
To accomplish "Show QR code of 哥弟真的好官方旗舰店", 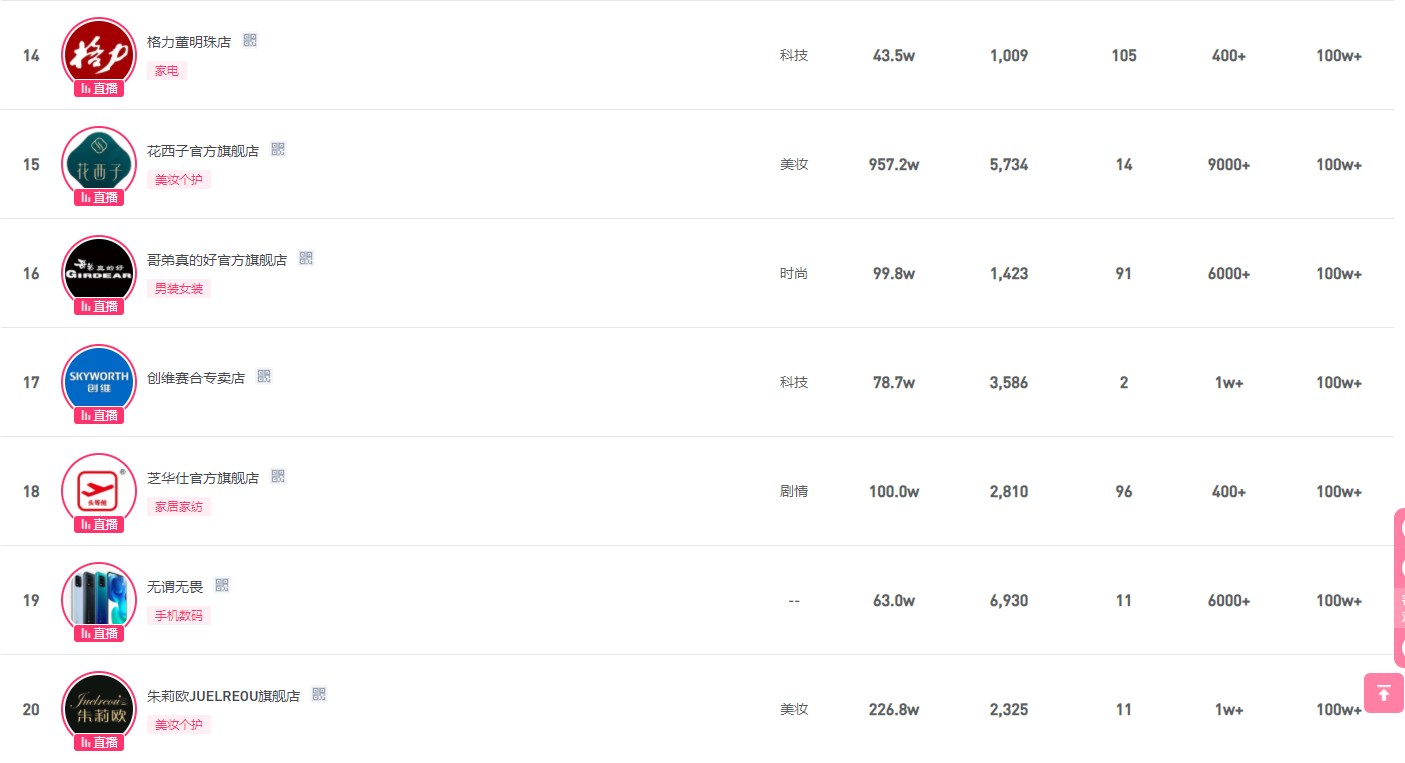I will [306, 258].
